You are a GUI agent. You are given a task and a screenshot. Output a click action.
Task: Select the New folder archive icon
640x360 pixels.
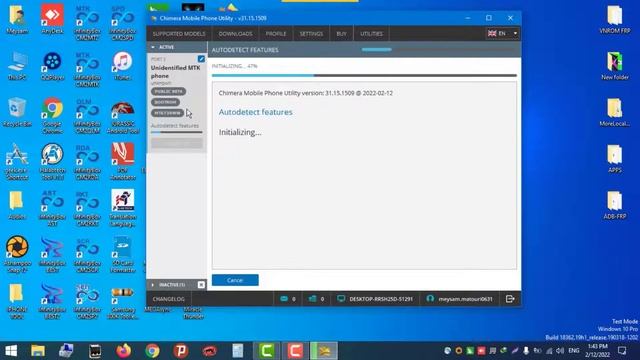[615, 66]
